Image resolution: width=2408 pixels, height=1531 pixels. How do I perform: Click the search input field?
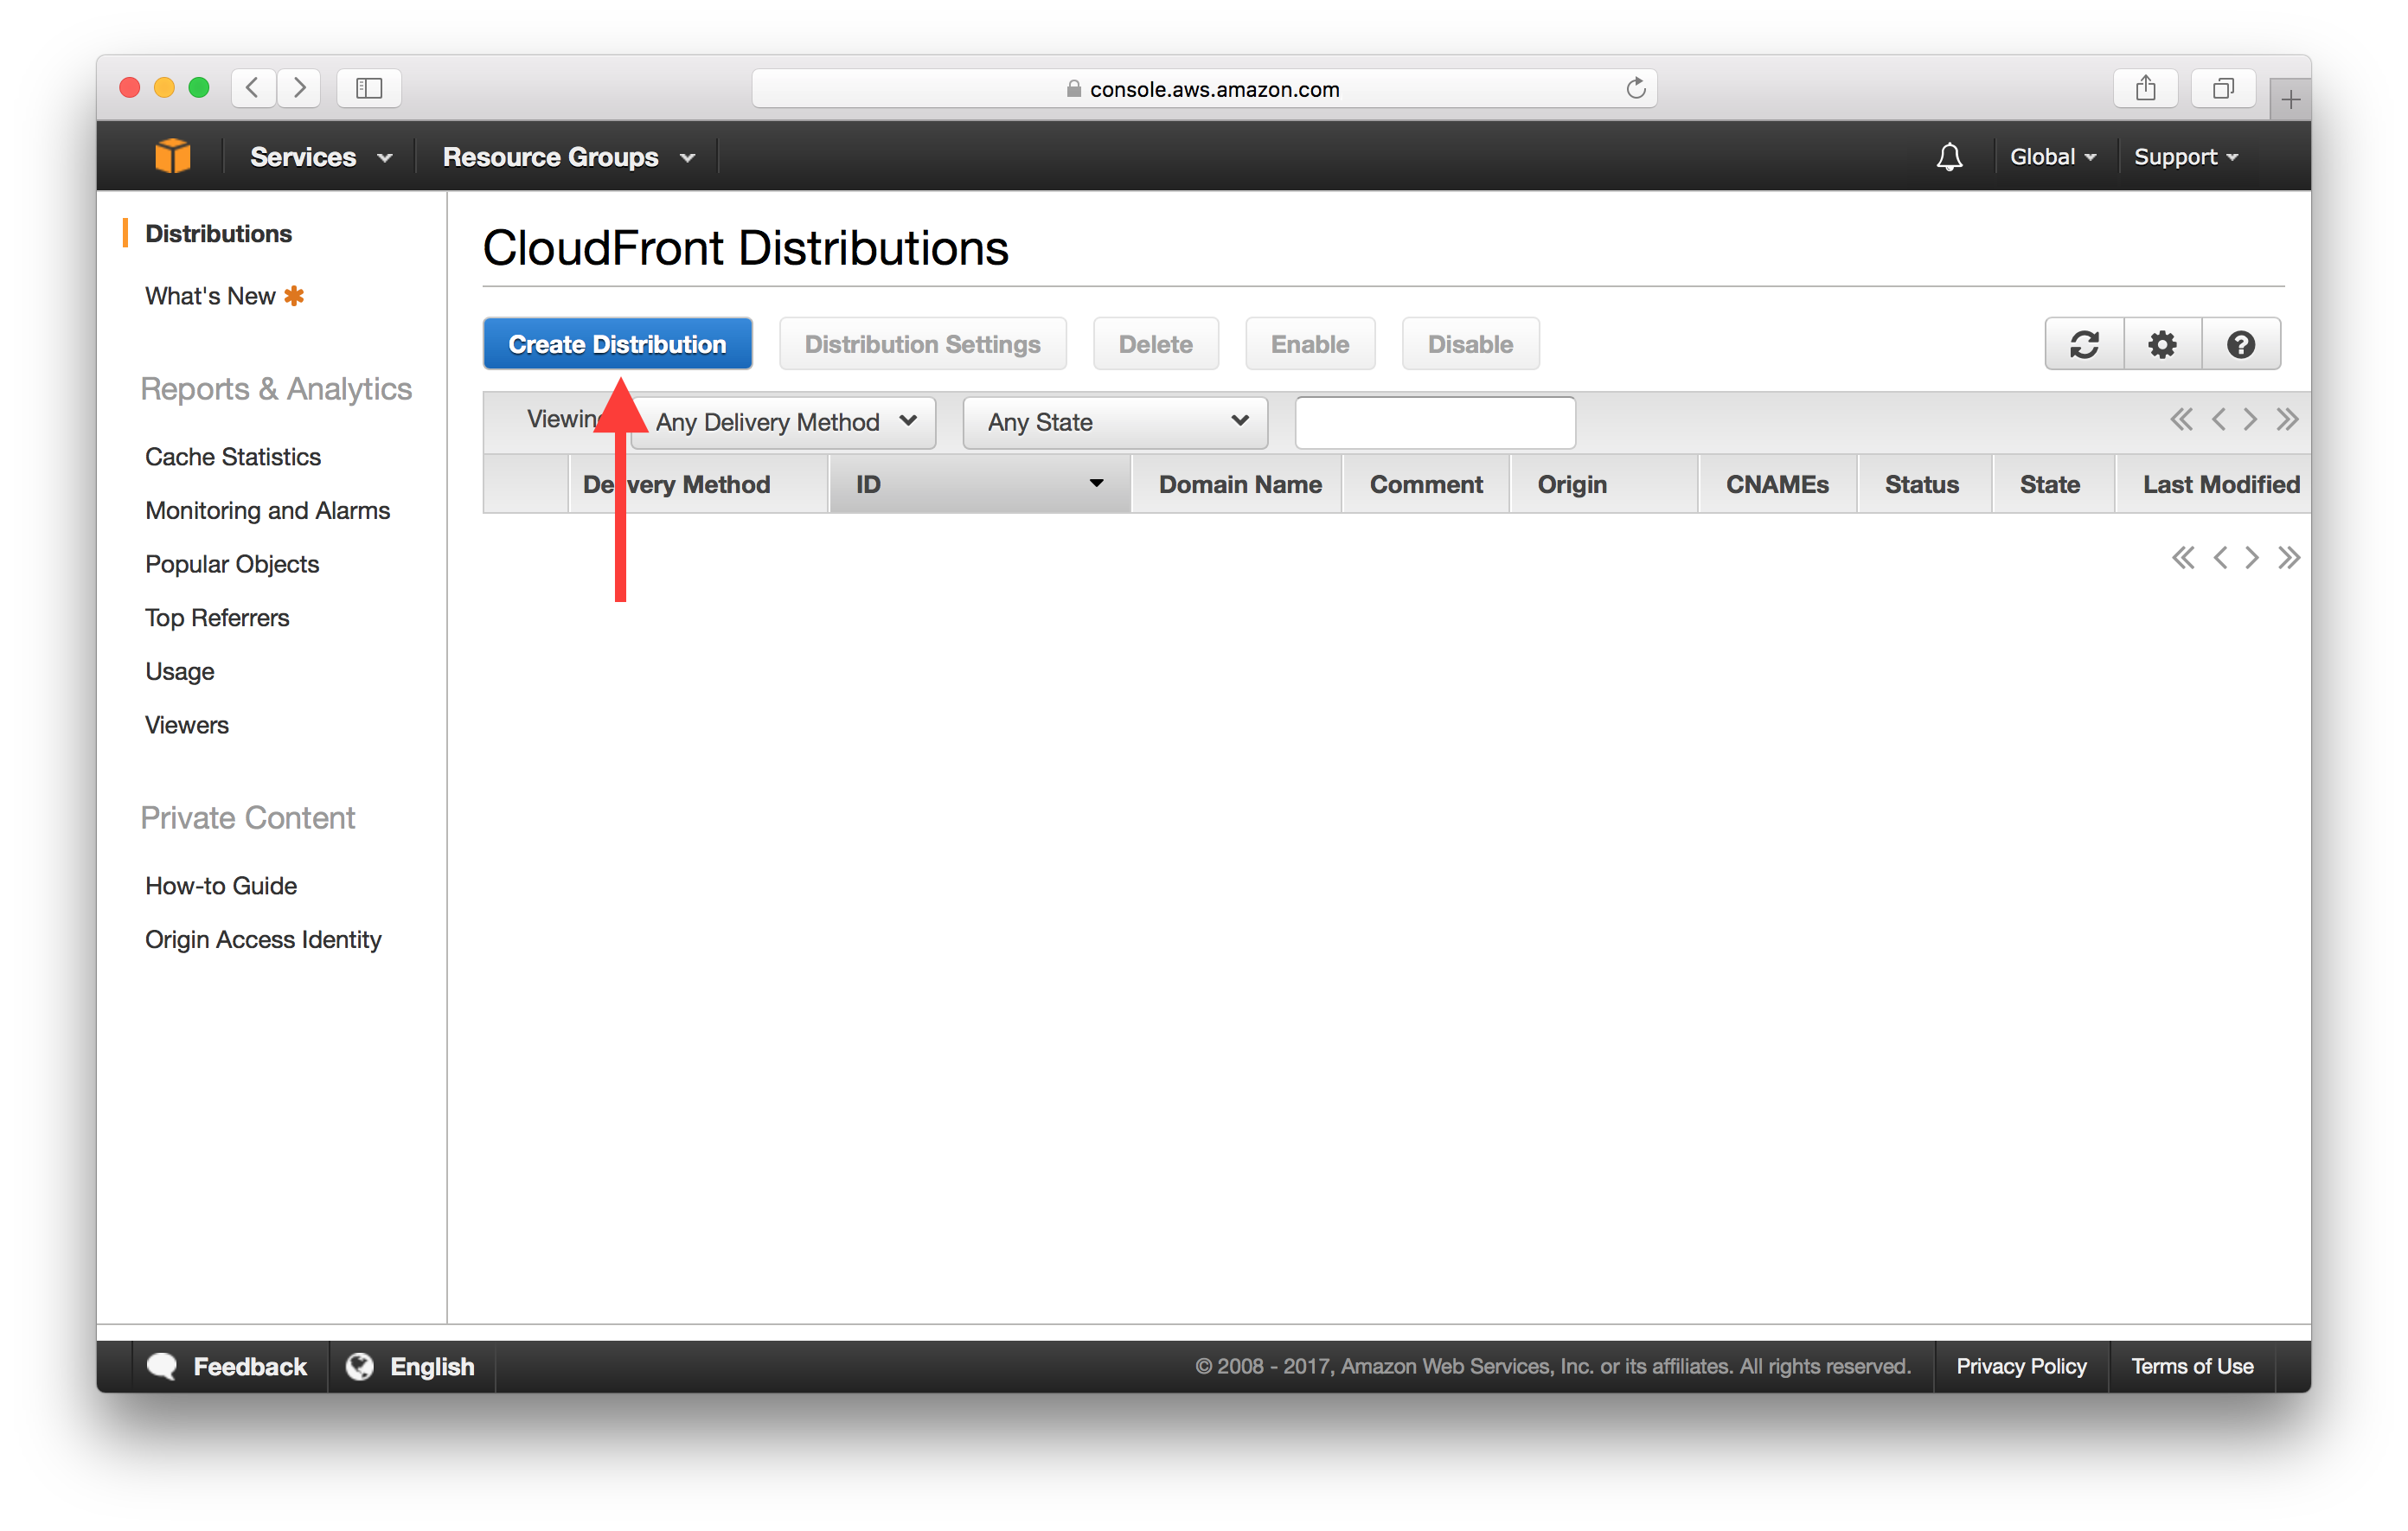(x=1432, y=420)
